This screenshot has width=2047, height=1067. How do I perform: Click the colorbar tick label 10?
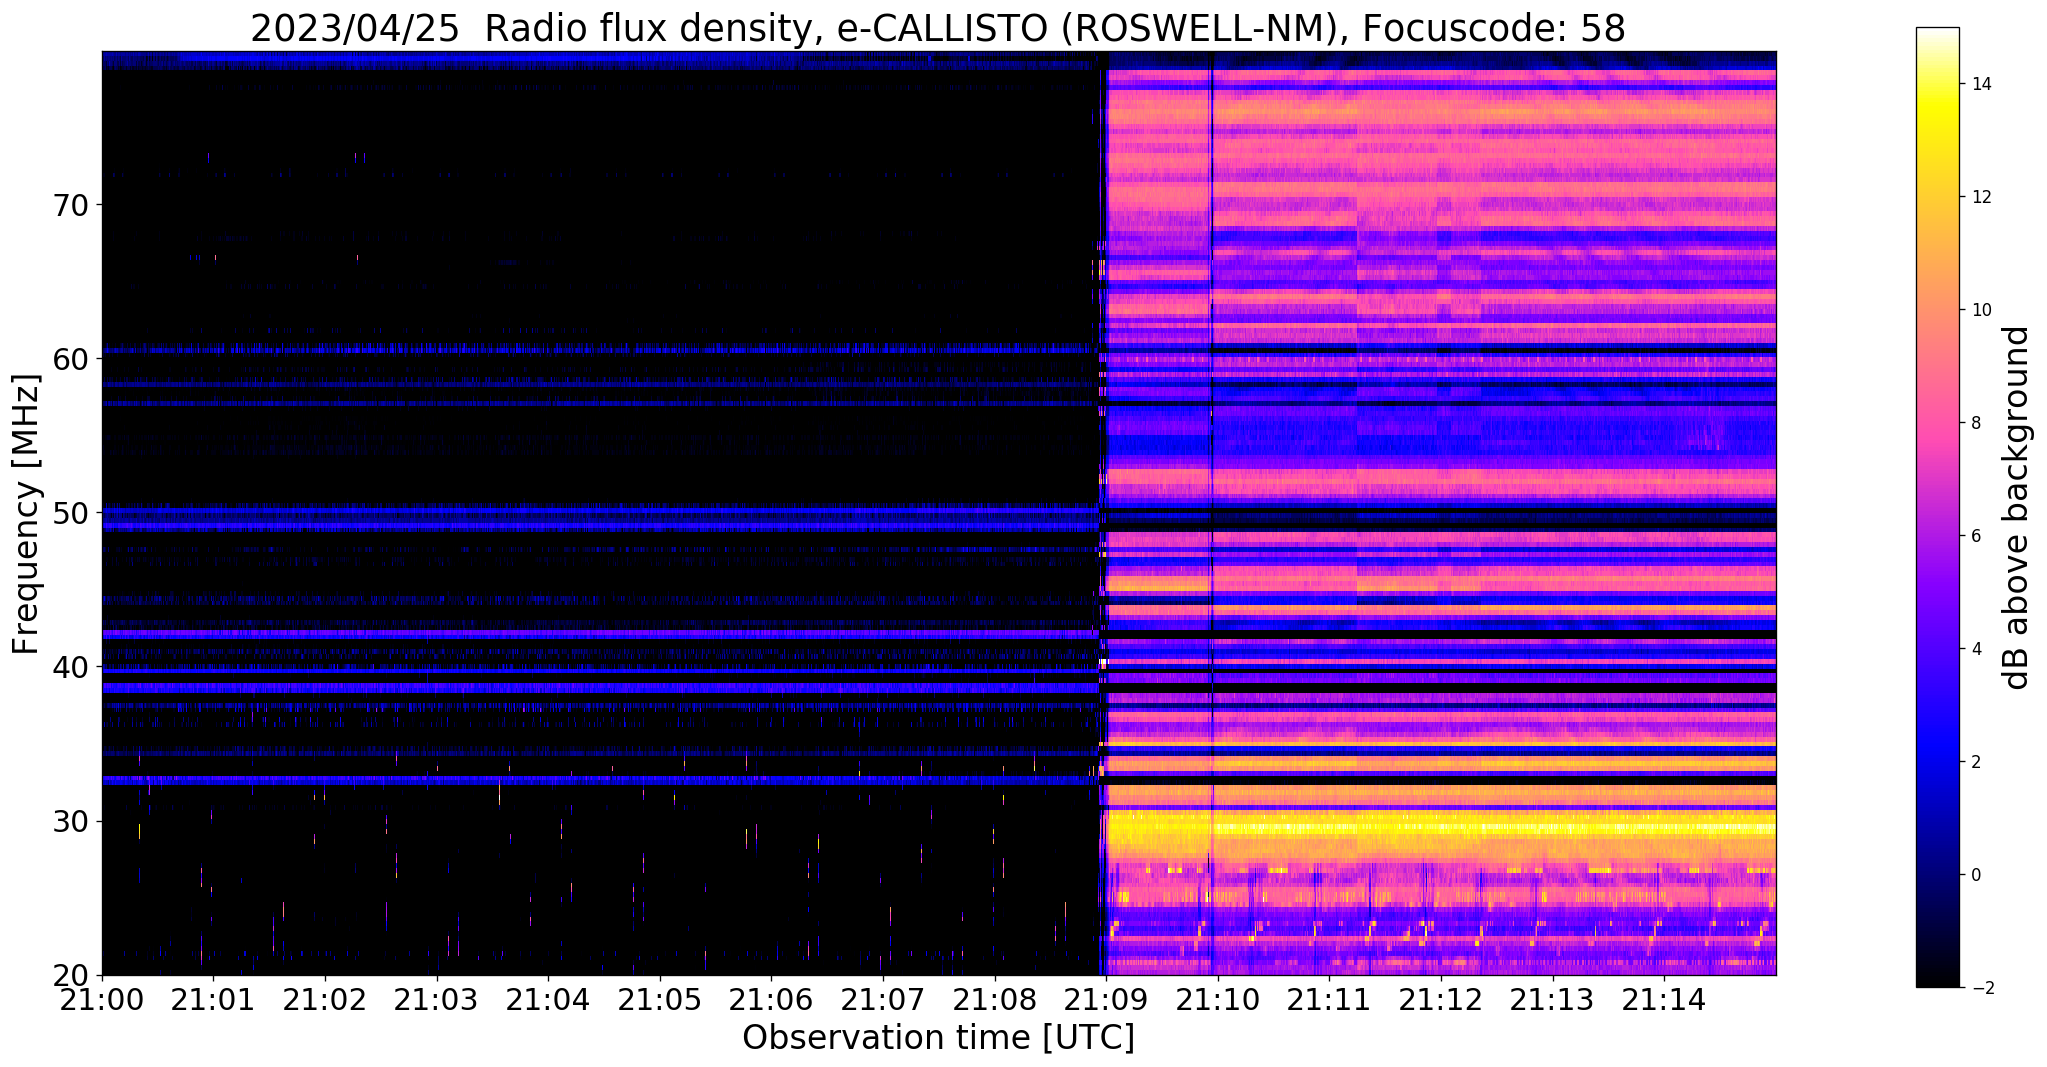[1980, 310]
